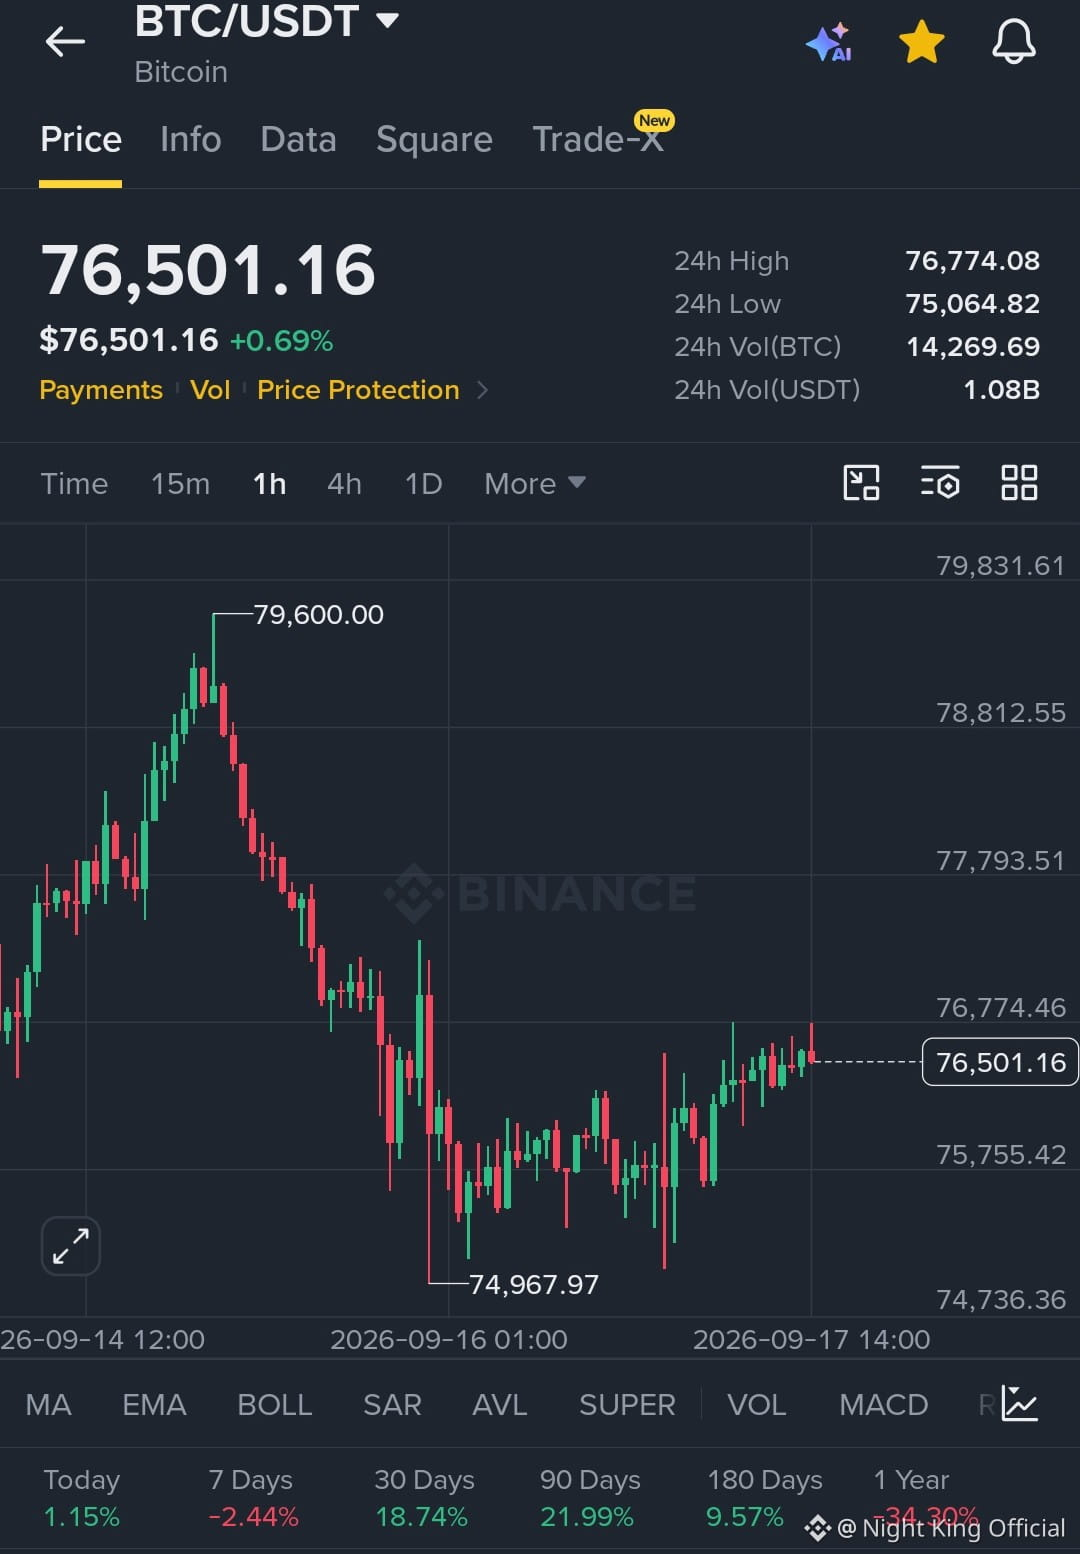Viewport: 1080px width, 1554px height.
Task: Toggle the BOLL indicator
Action: [x=275, y=1405]
